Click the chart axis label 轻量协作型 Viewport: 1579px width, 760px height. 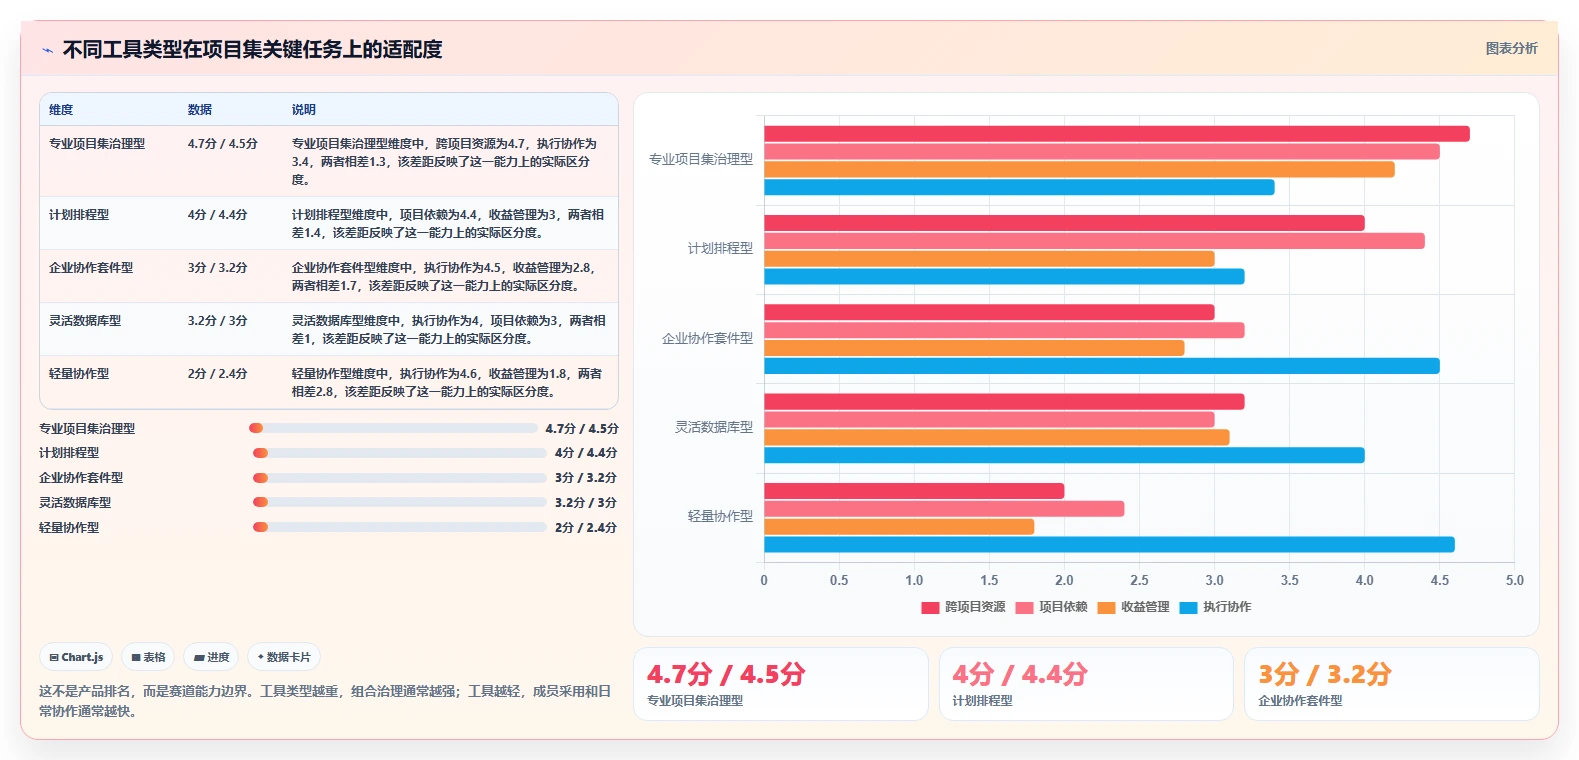[x=720, y=516]
